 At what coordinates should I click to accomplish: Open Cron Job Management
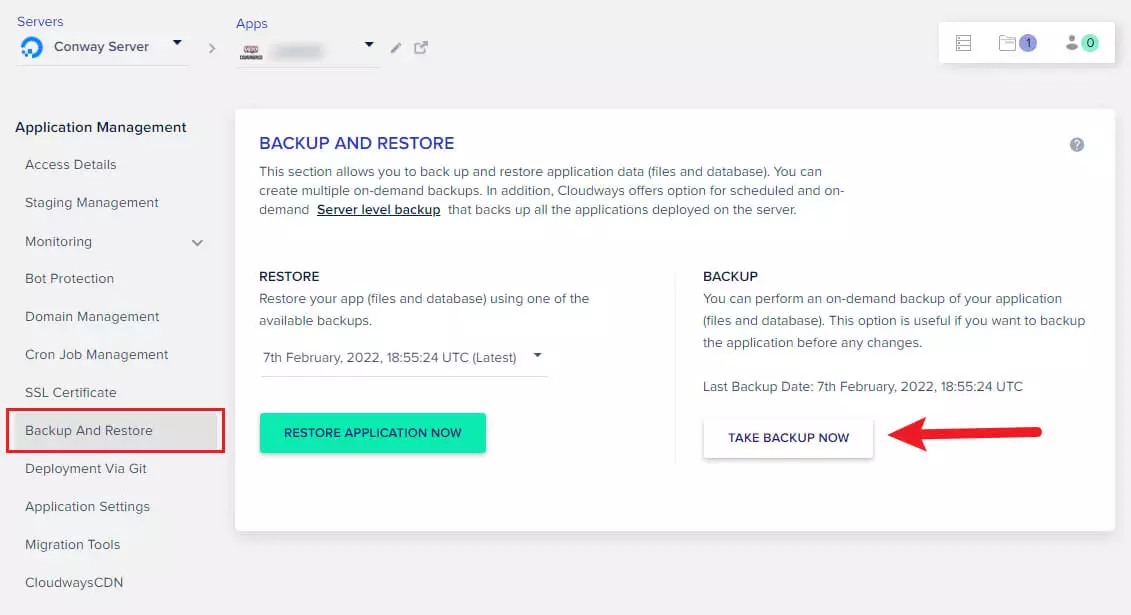click(x=97, y=355)
